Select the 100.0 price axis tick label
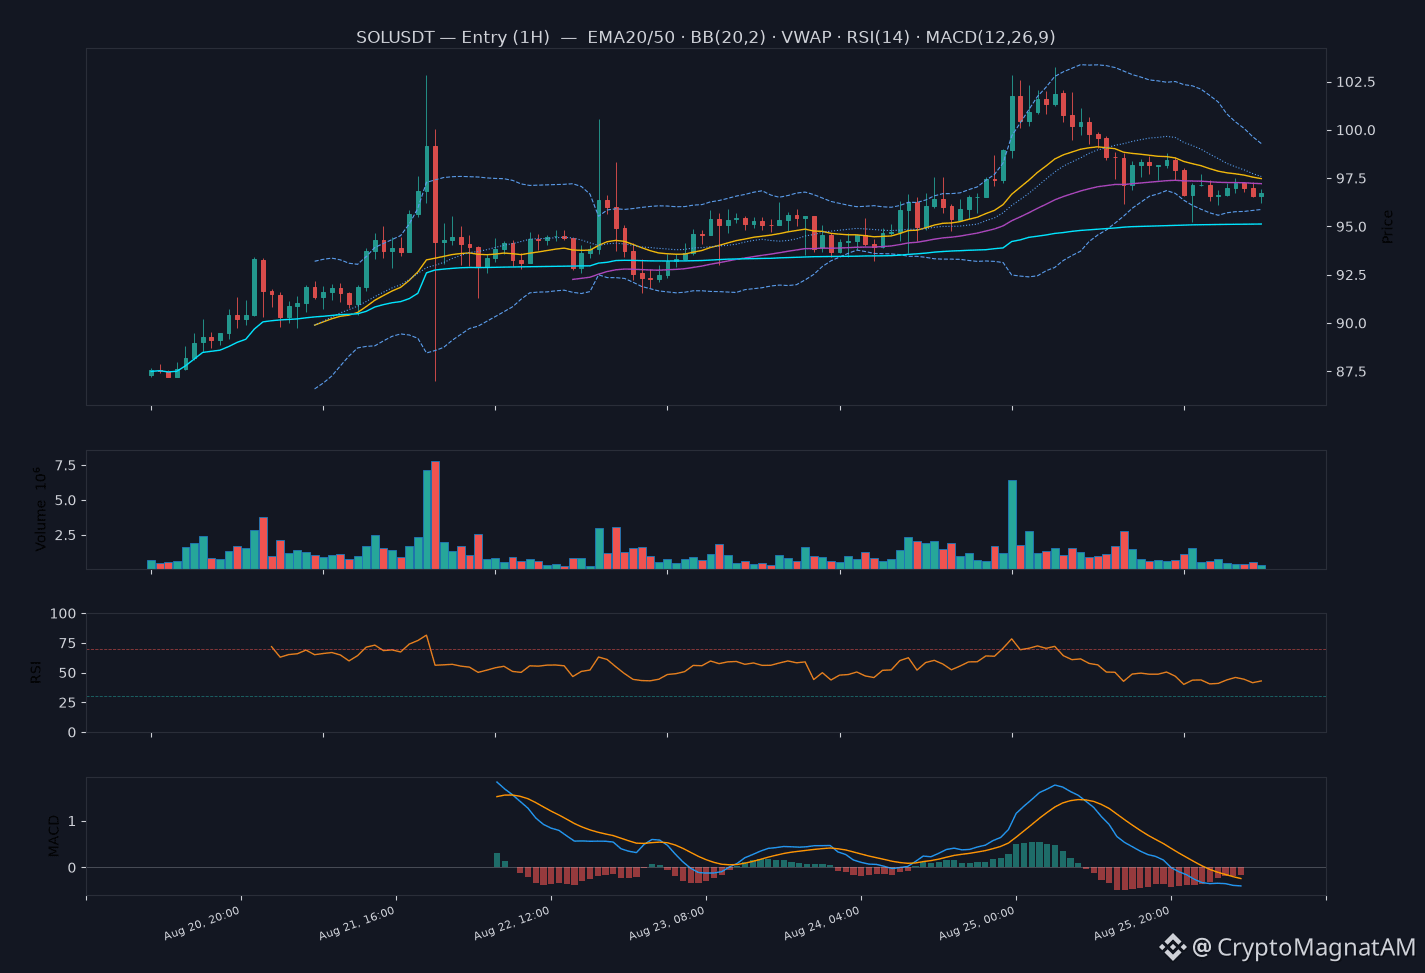The image size is (1425, 973). 1356,130
